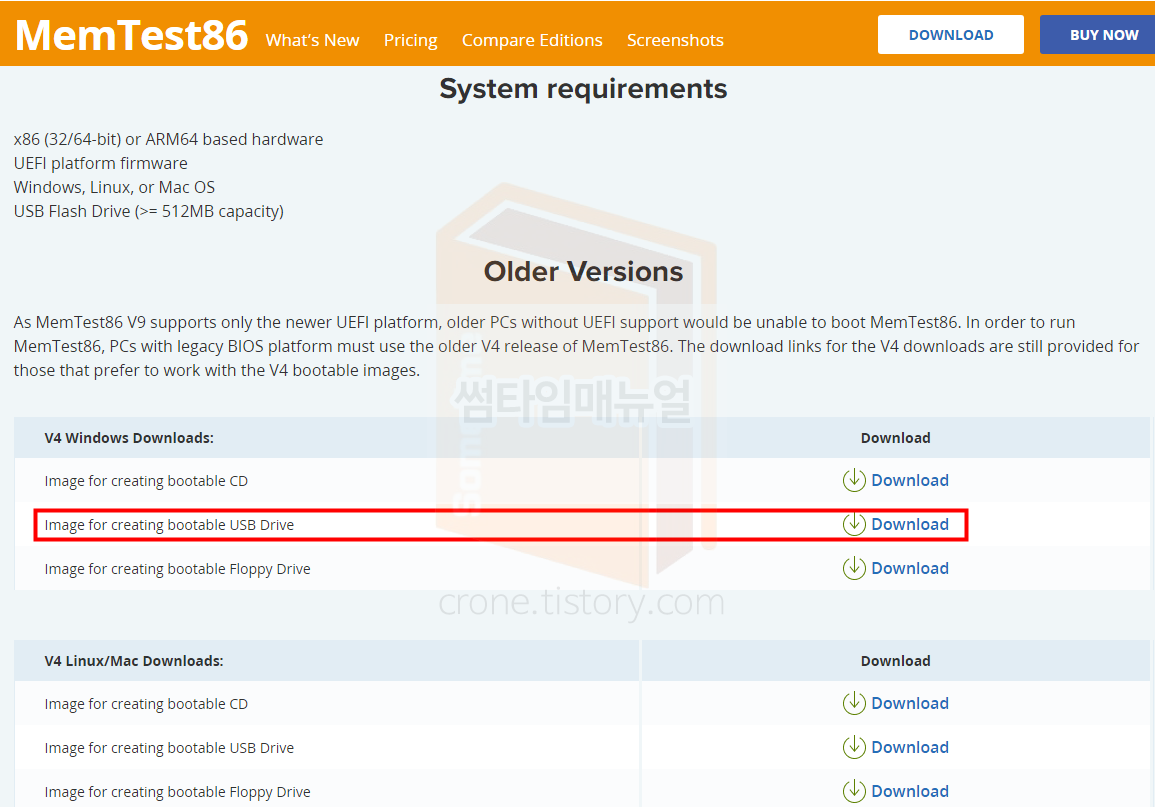Click 'Image for creating bootable Floppy Drive' in Windows table
This screenshot has width=1155, height=807.
(177, 569)
